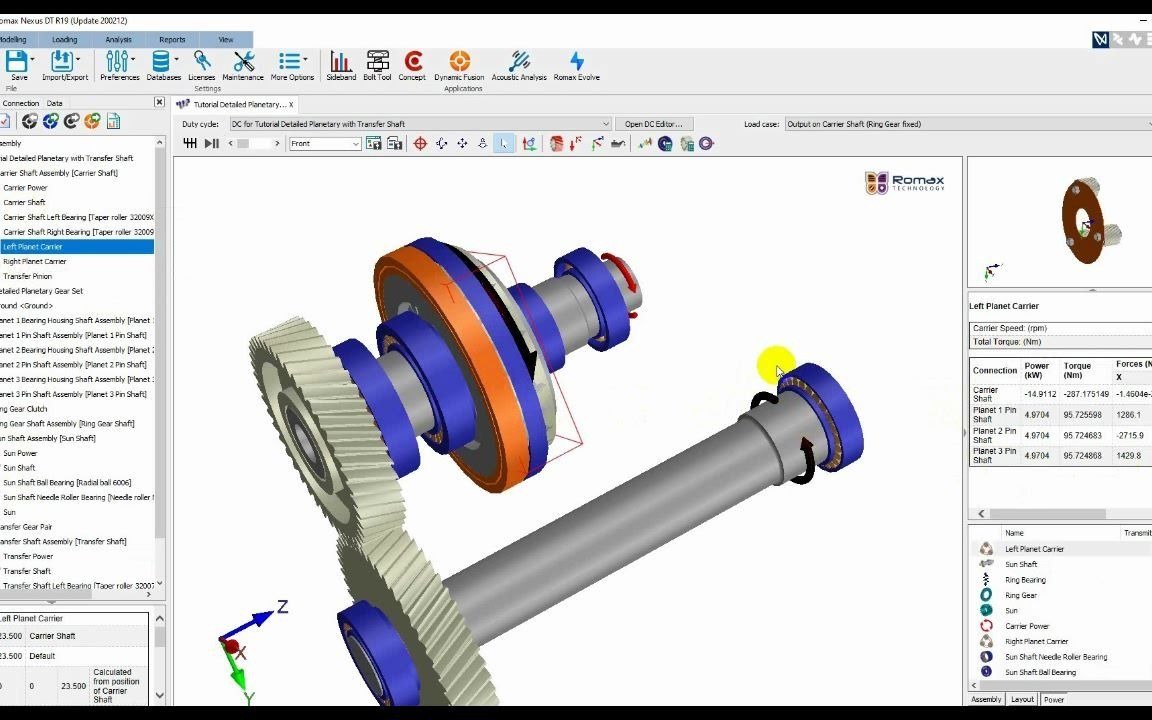Click the orange gear arrow icon in the left panel

(92, 121)
